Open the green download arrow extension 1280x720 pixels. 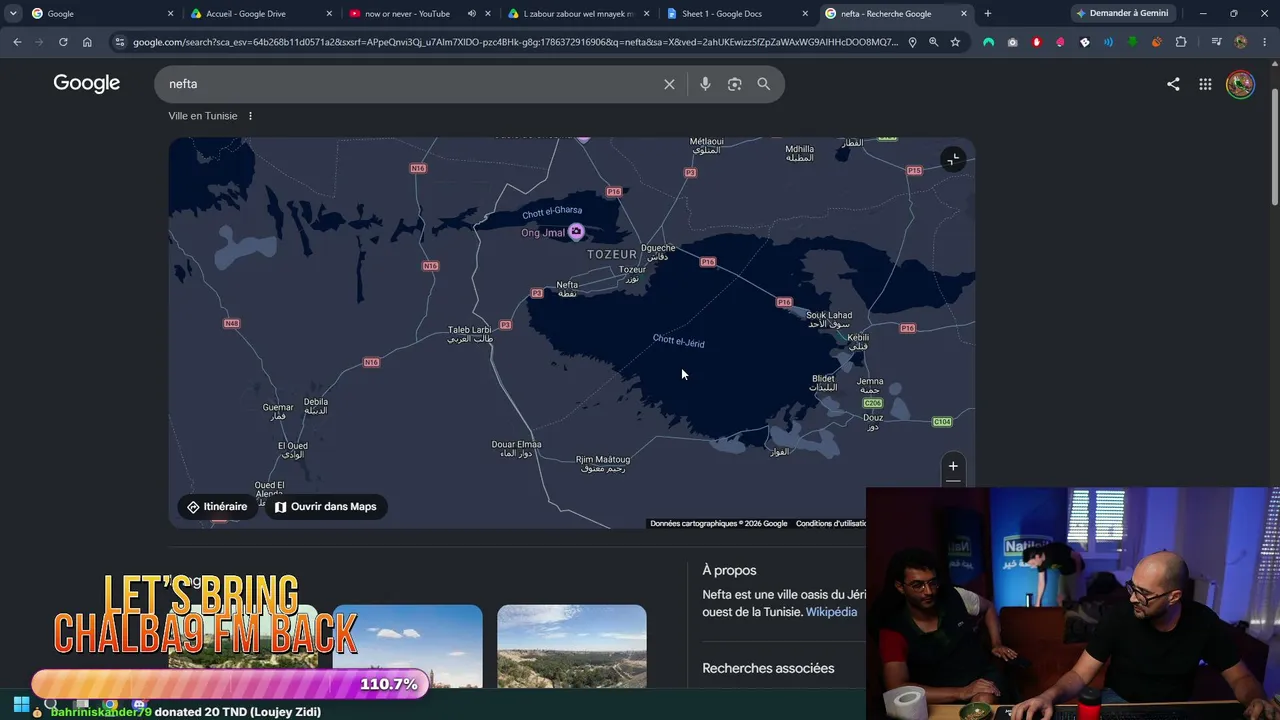coord(1132,42)
